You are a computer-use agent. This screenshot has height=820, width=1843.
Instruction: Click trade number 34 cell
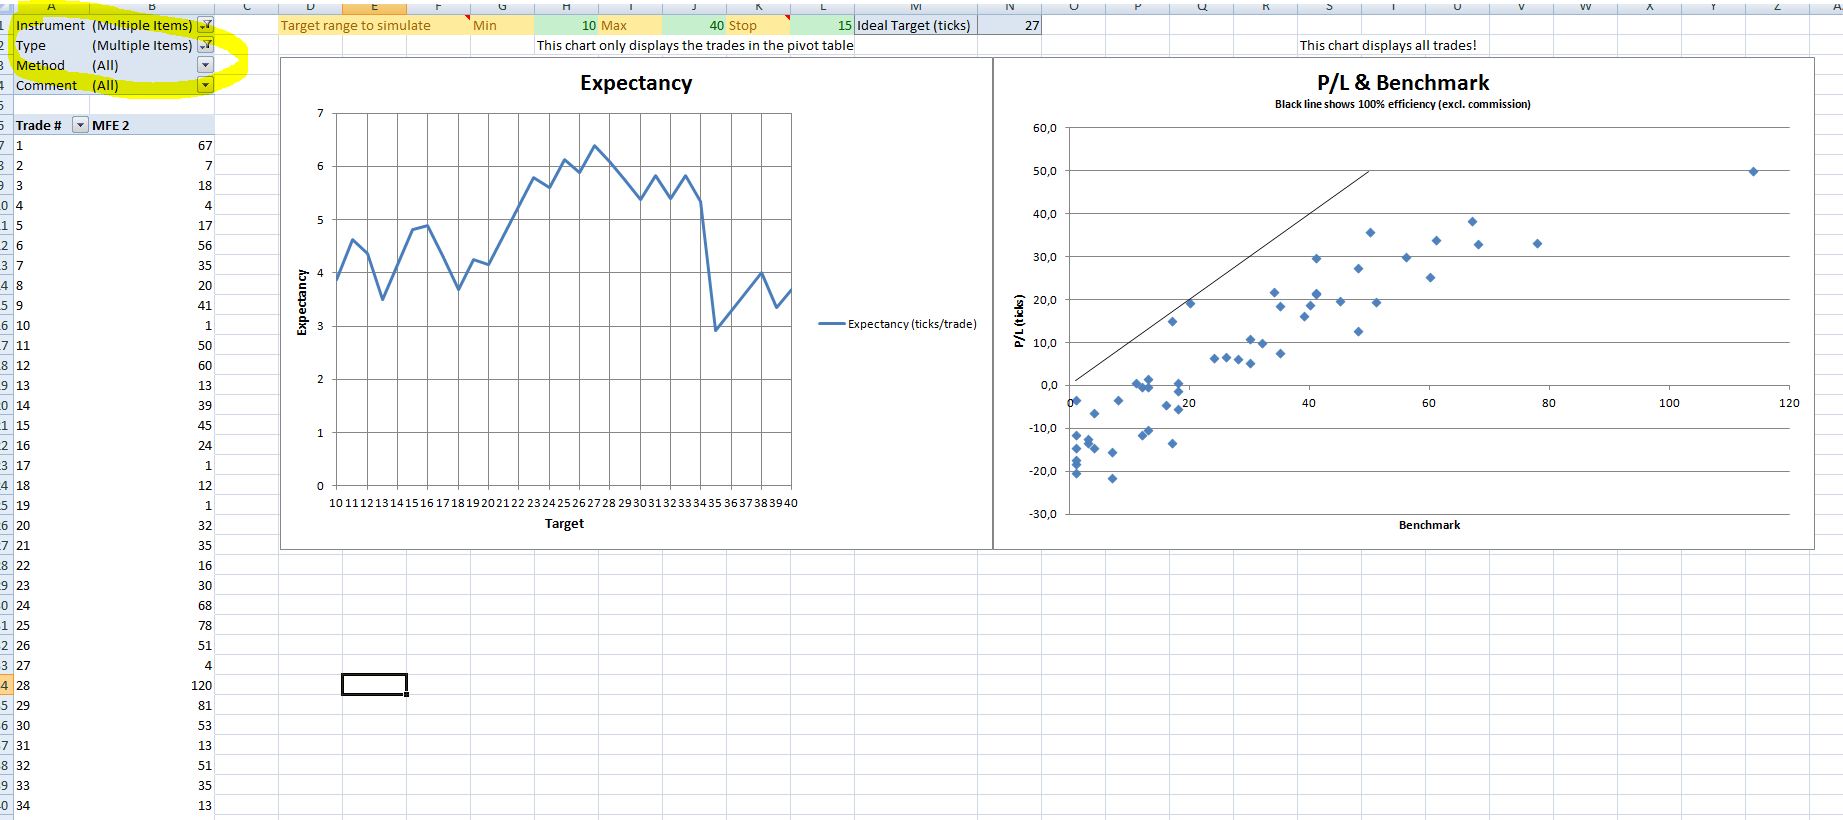click(x=50, y=805)
